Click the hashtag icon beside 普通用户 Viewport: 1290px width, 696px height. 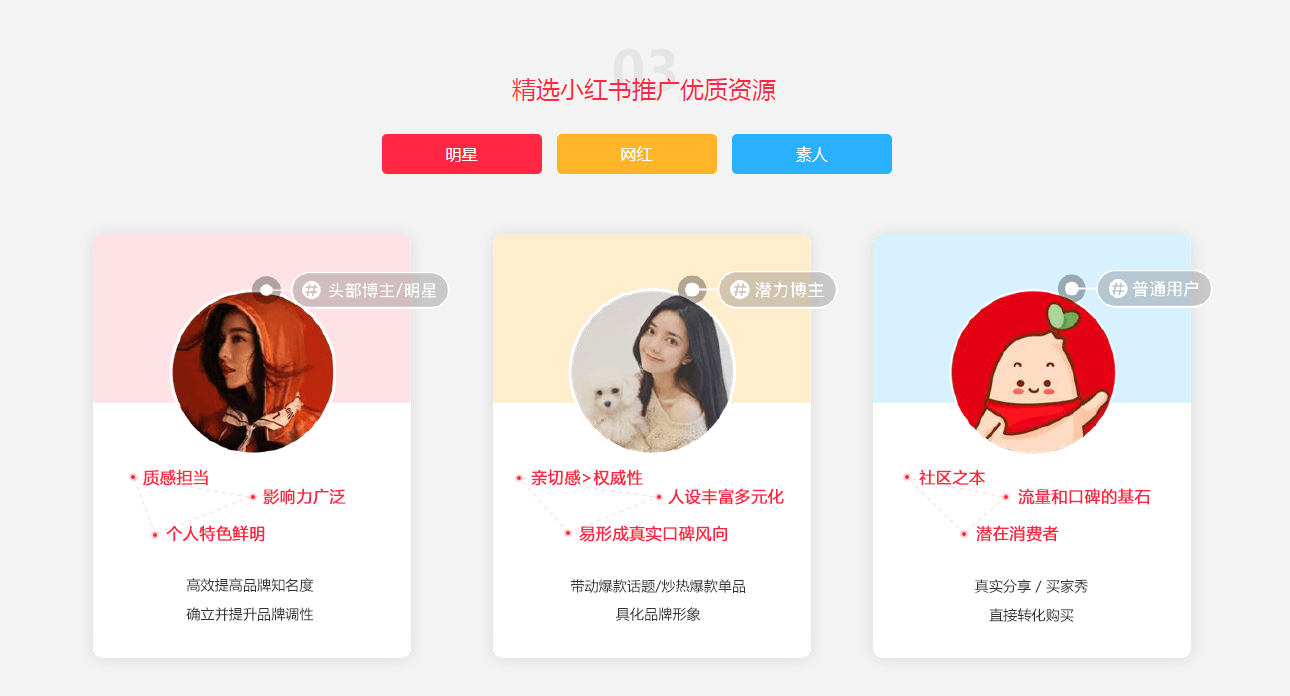1118,289
